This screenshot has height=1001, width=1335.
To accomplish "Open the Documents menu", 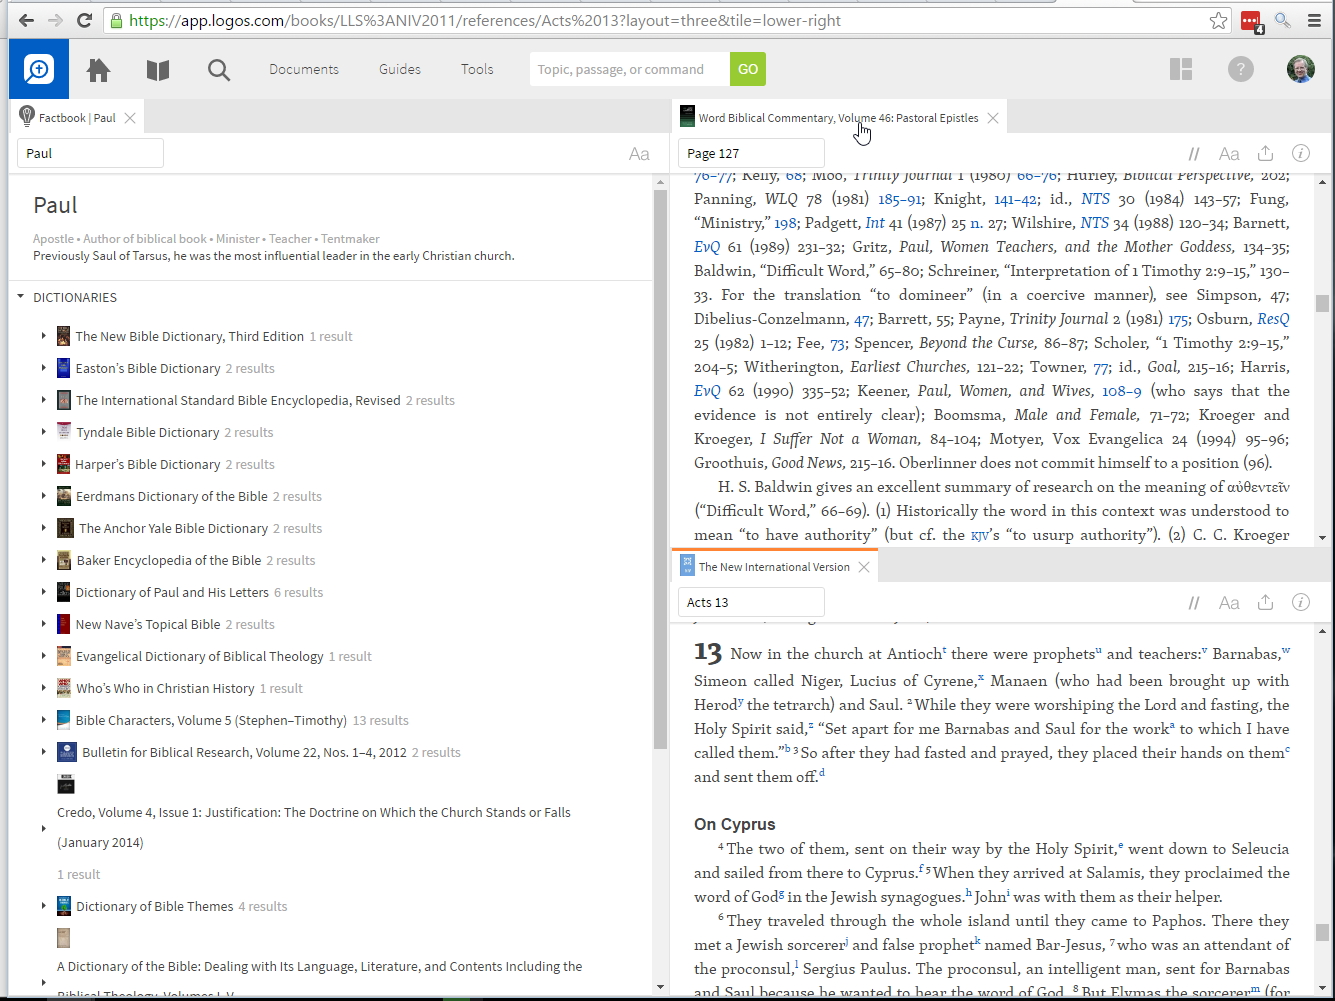I will (x=304, y=69).
